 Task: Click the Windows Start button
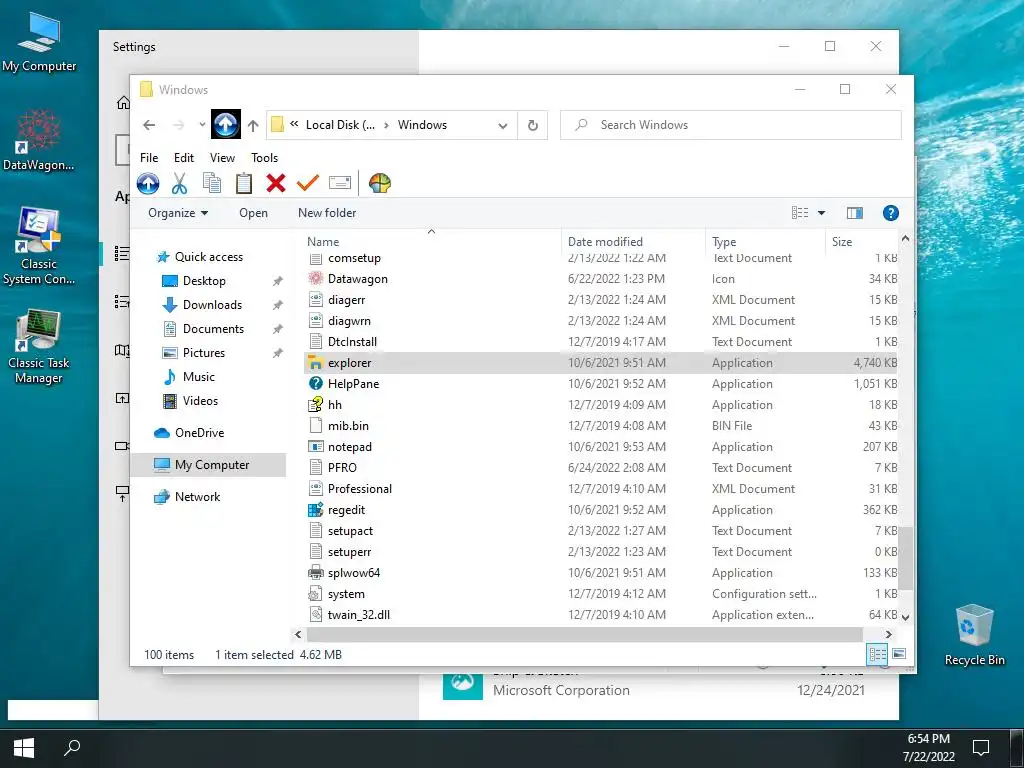(24, 748)
